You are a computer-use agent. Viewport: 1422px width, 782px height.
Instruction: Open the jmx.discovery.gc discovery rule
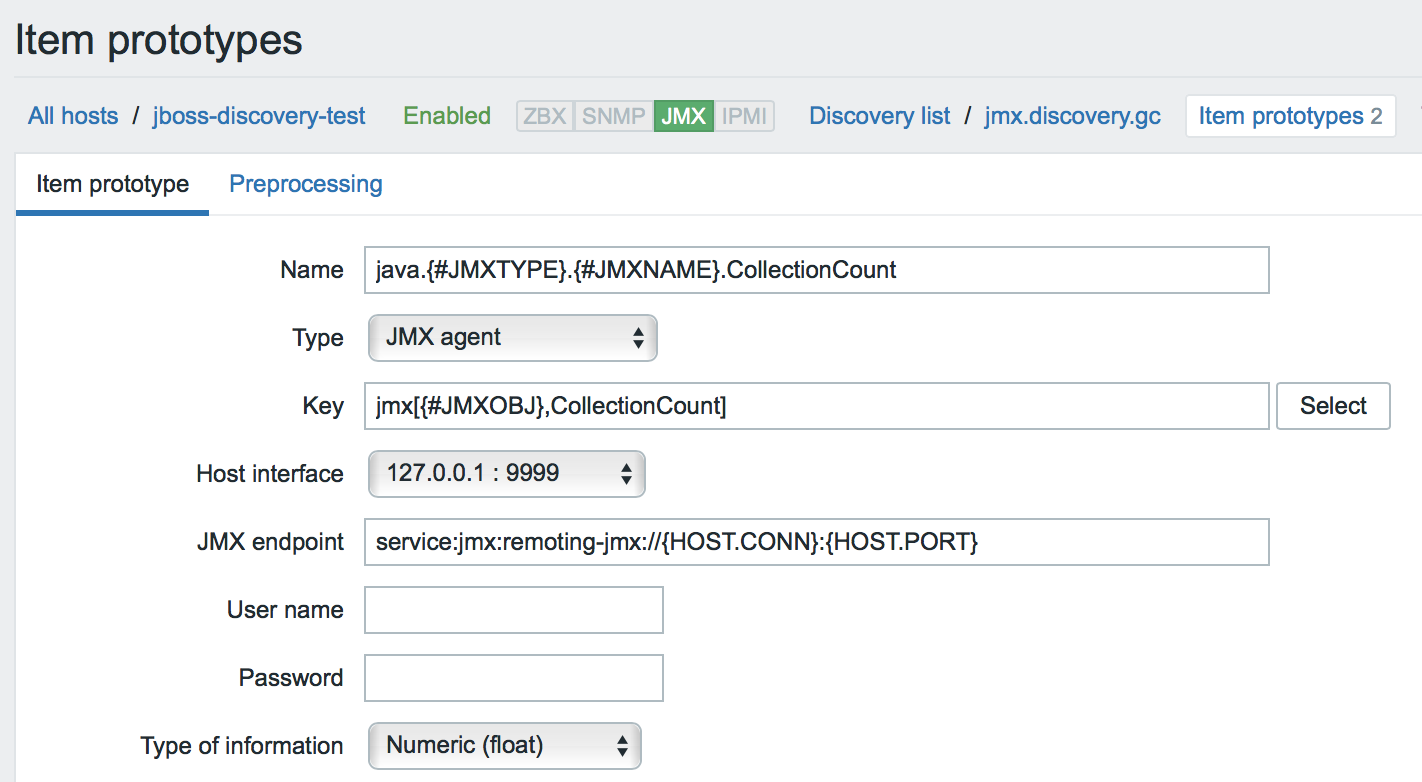tap(1071, 115)
